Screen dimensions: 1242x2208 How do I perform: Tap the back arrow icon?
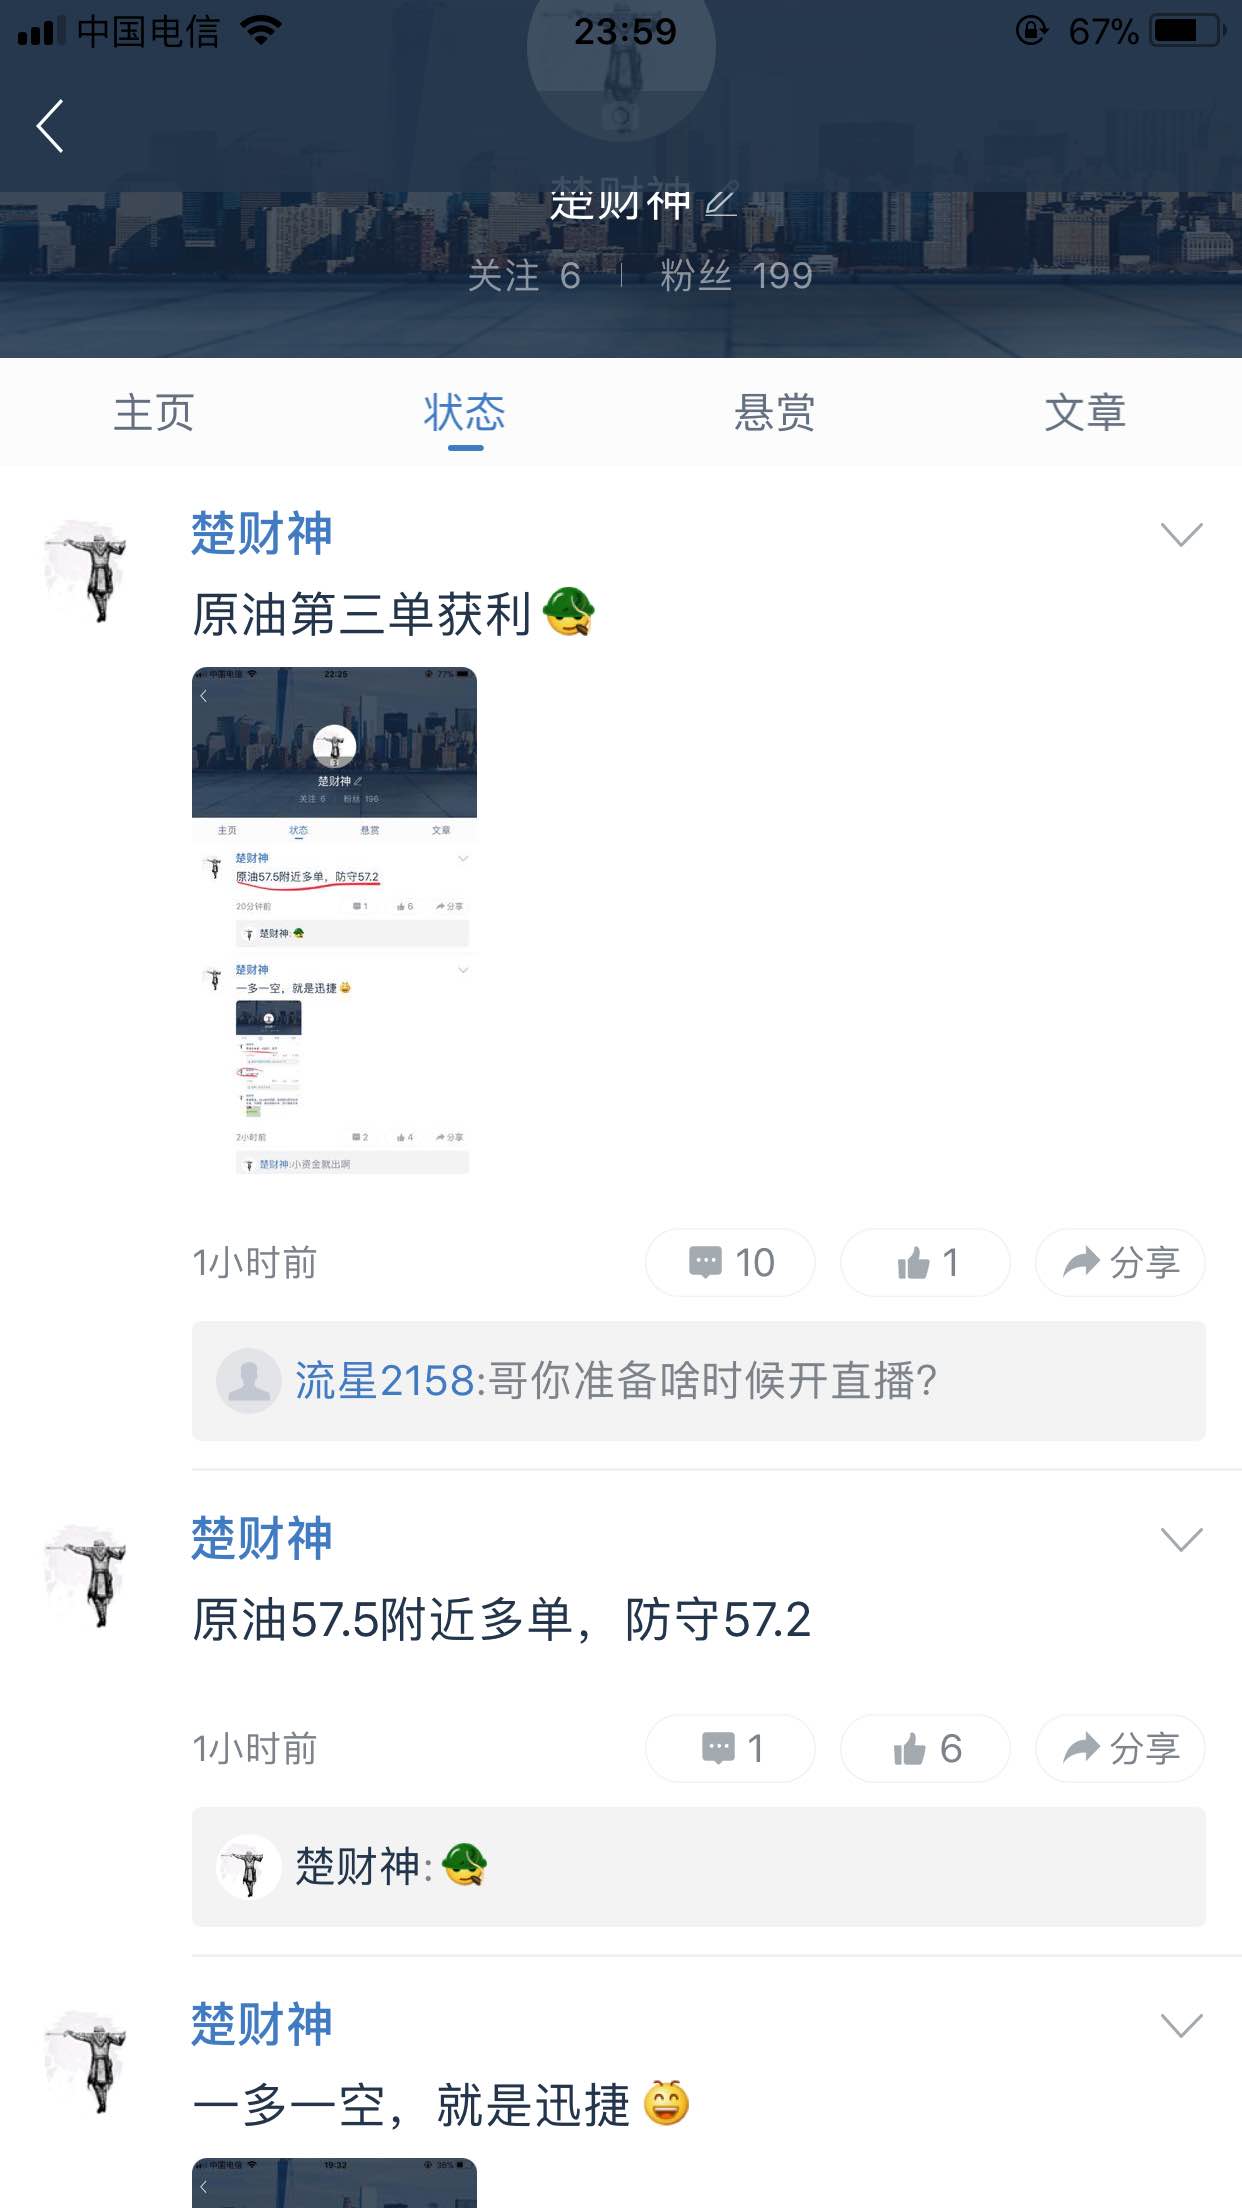click(x=50, y=126)
